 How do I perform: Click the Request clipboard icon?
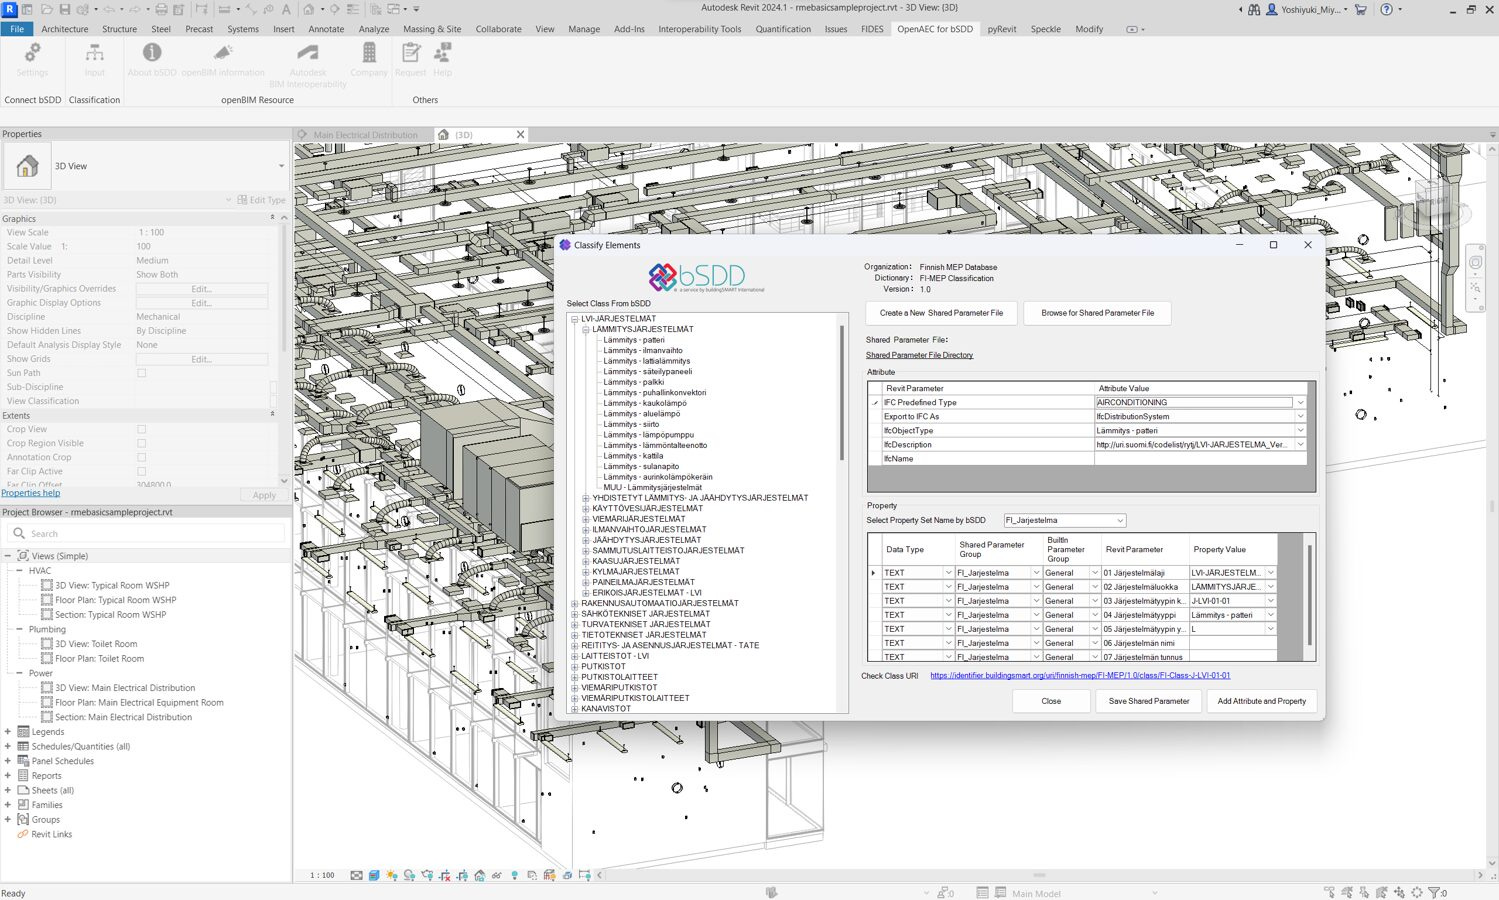pyautogui.click(x=410, y=52)
